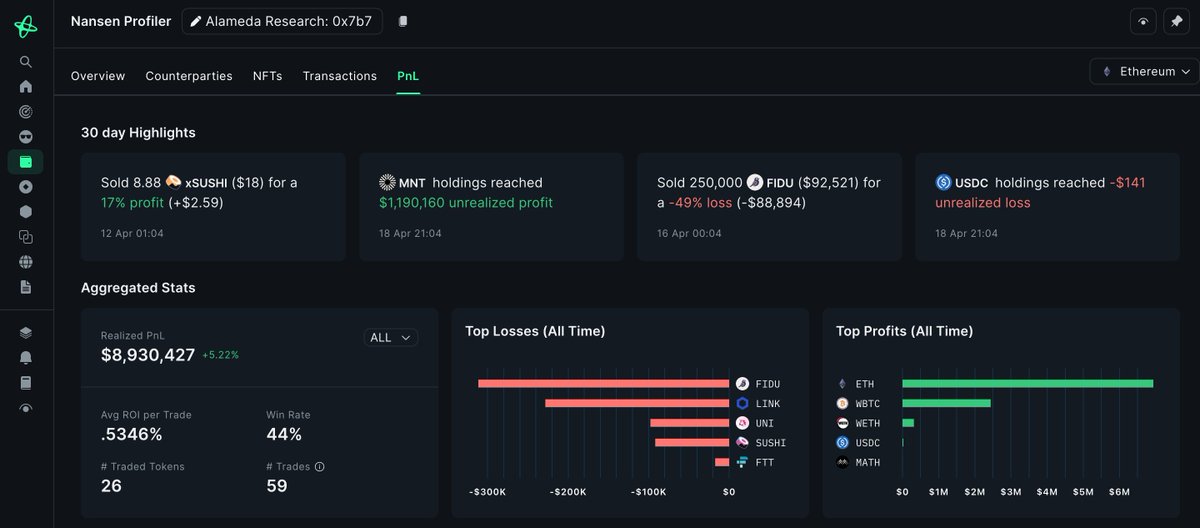Click the FIDU loss bar in Top Losses
The width and height of the screenshot is (1200, 528).
(604, 384)
